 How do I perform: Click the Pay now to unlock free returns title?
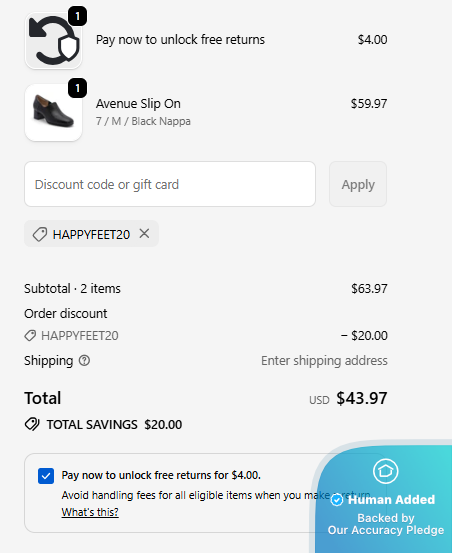[x=180, y=40]
